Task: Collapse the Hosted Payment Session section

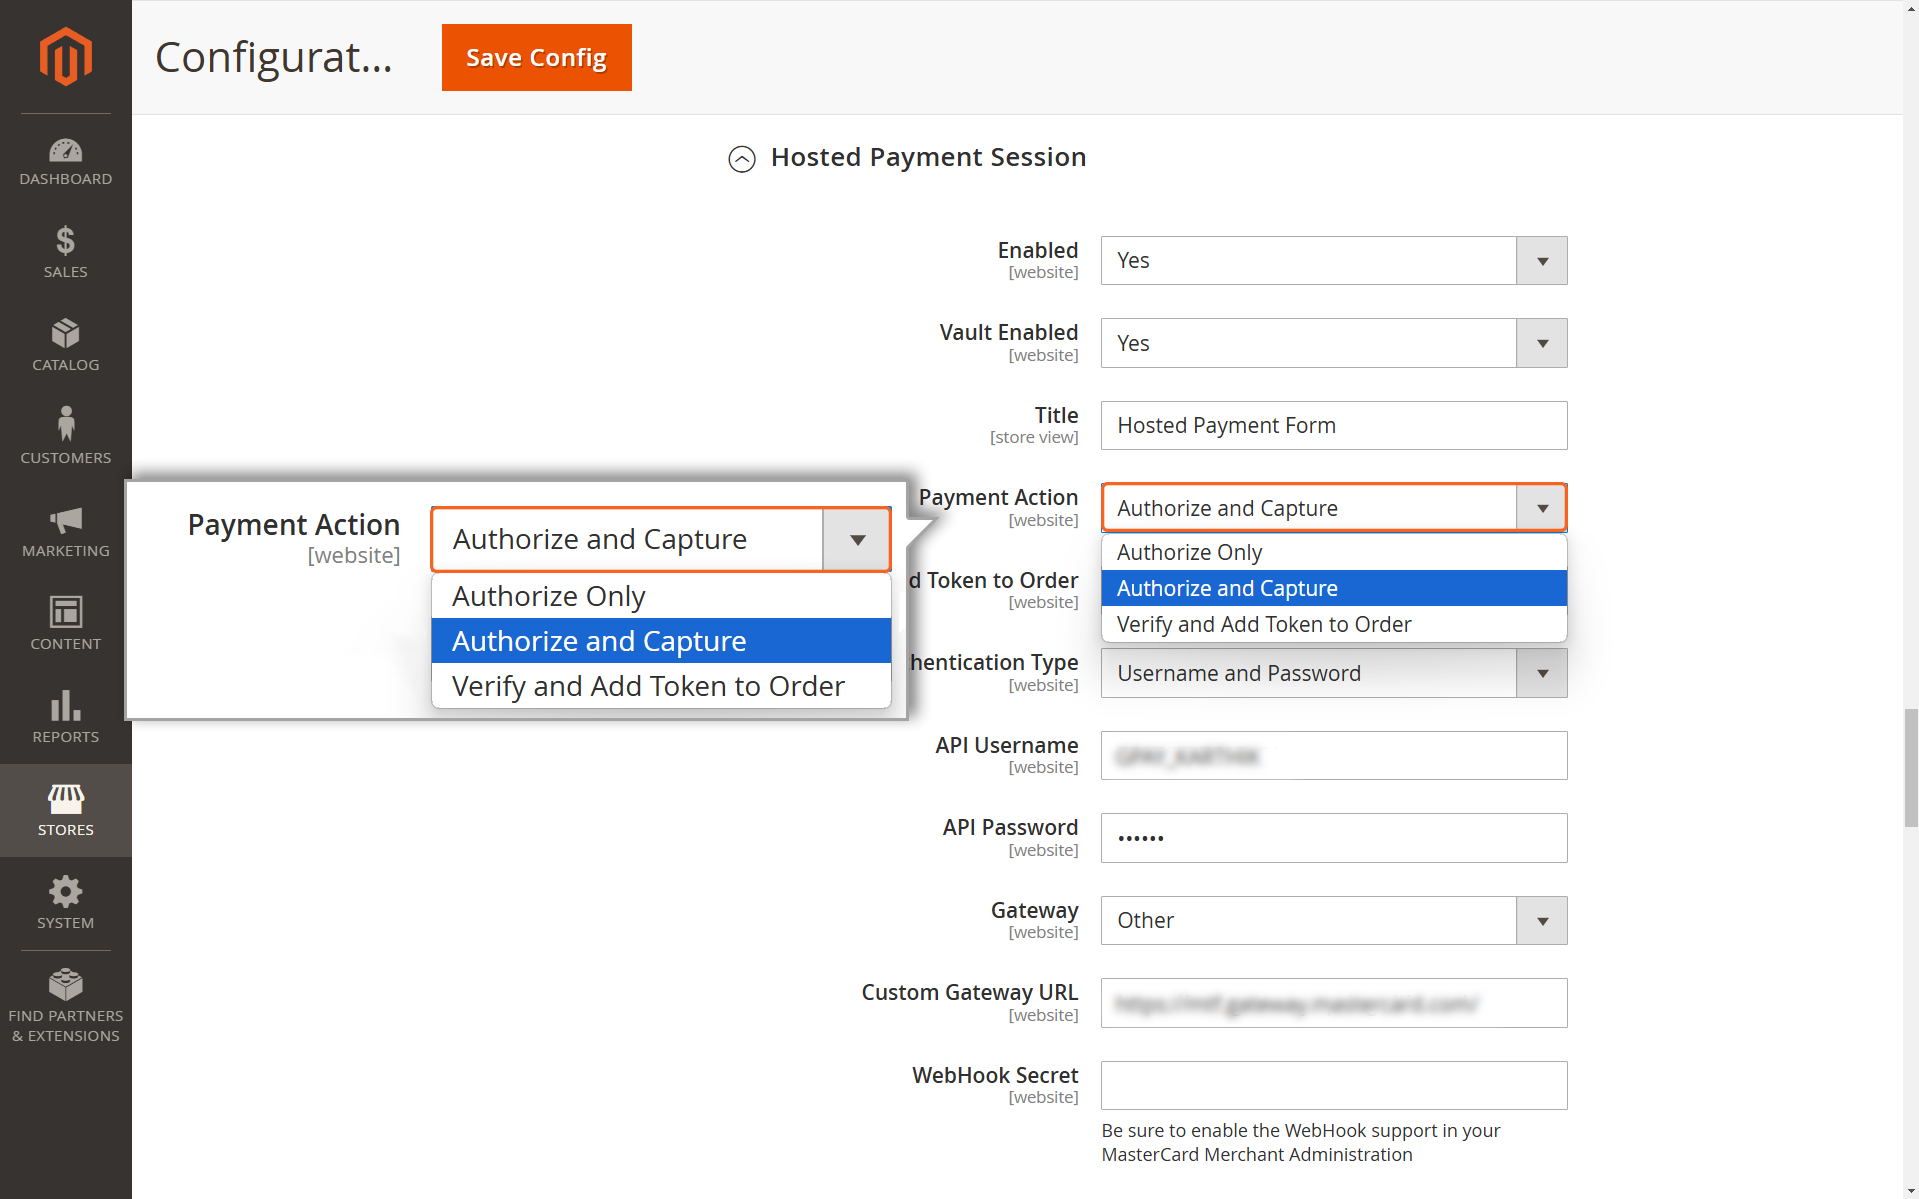Action: tap(742, 159)
